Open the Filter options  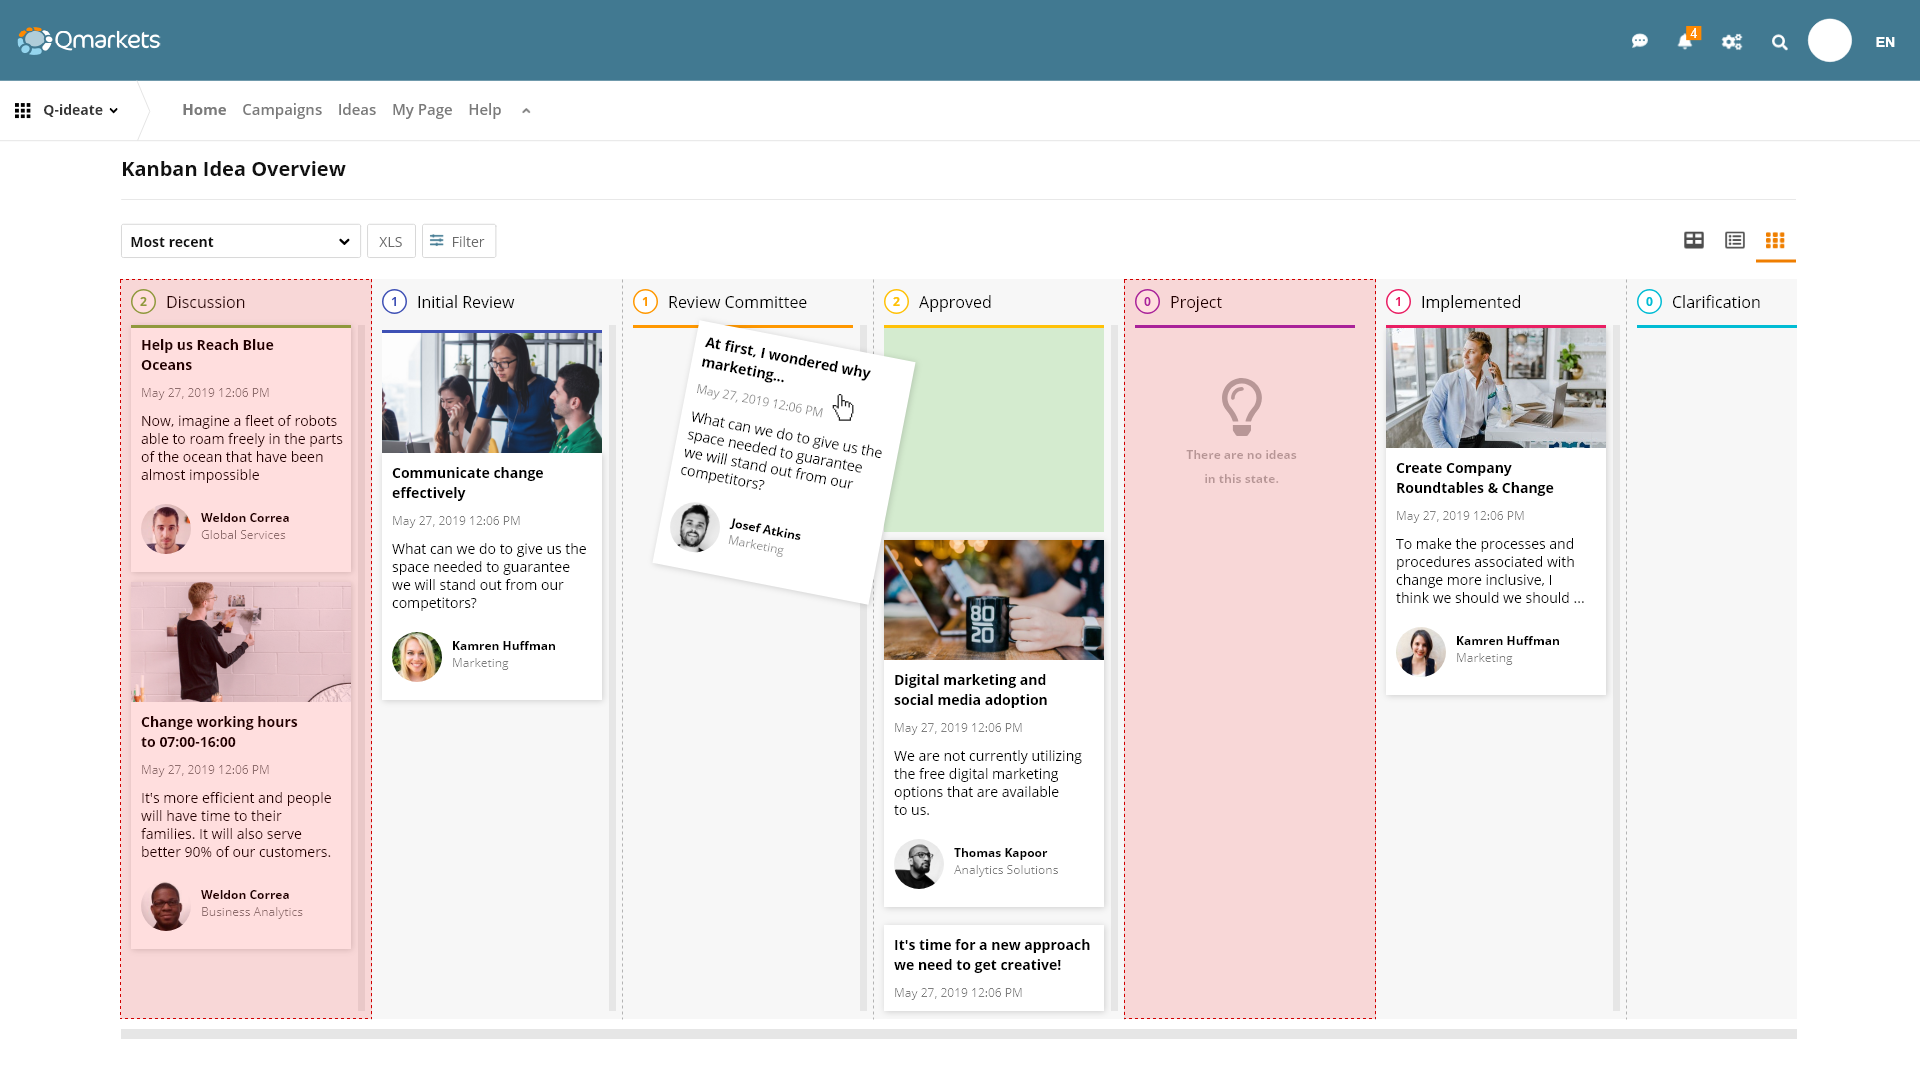tap(458, 241)
